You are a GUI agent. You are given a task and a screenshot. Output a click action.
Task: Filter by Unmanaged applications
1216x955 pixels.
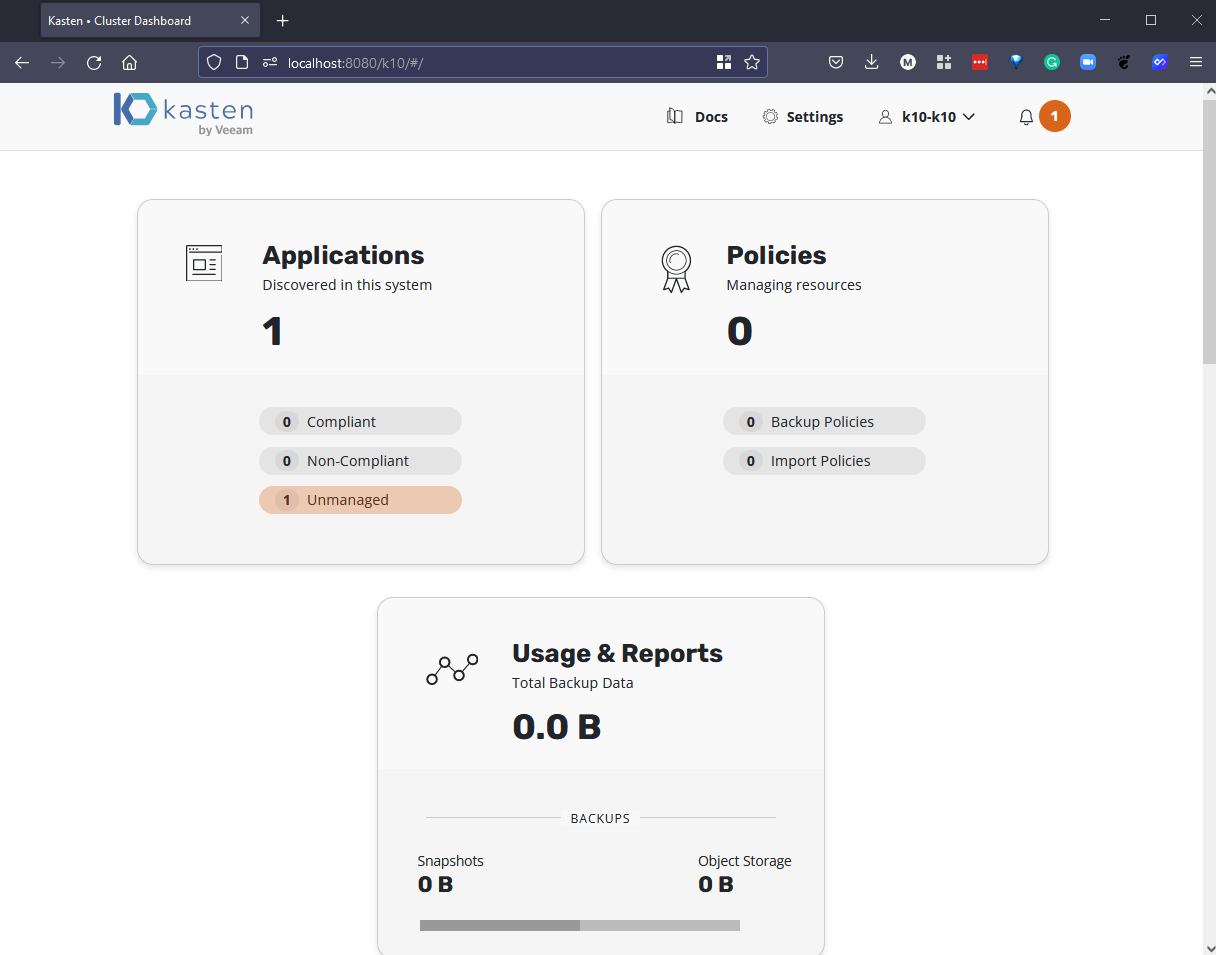coord(360,500)
